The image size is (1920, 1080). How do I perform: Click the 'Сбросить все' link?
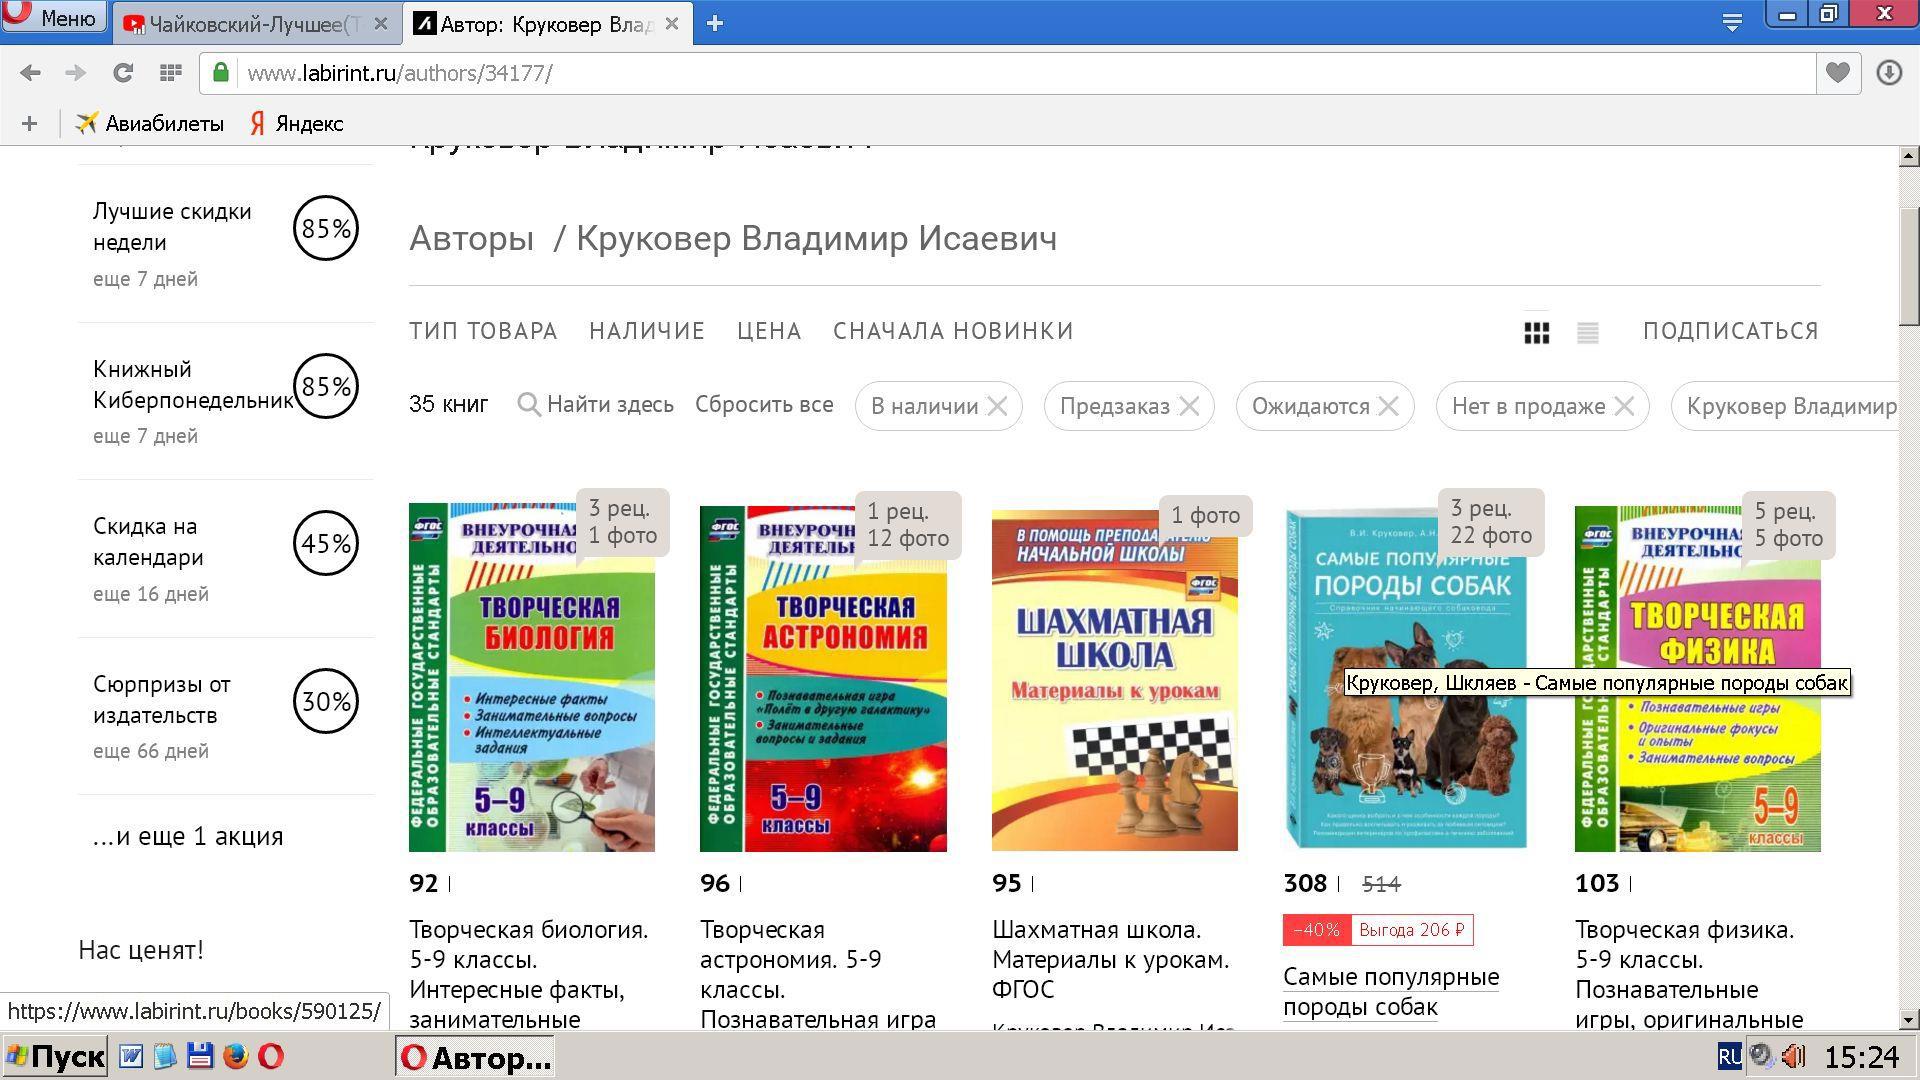(x=764, y=405)
